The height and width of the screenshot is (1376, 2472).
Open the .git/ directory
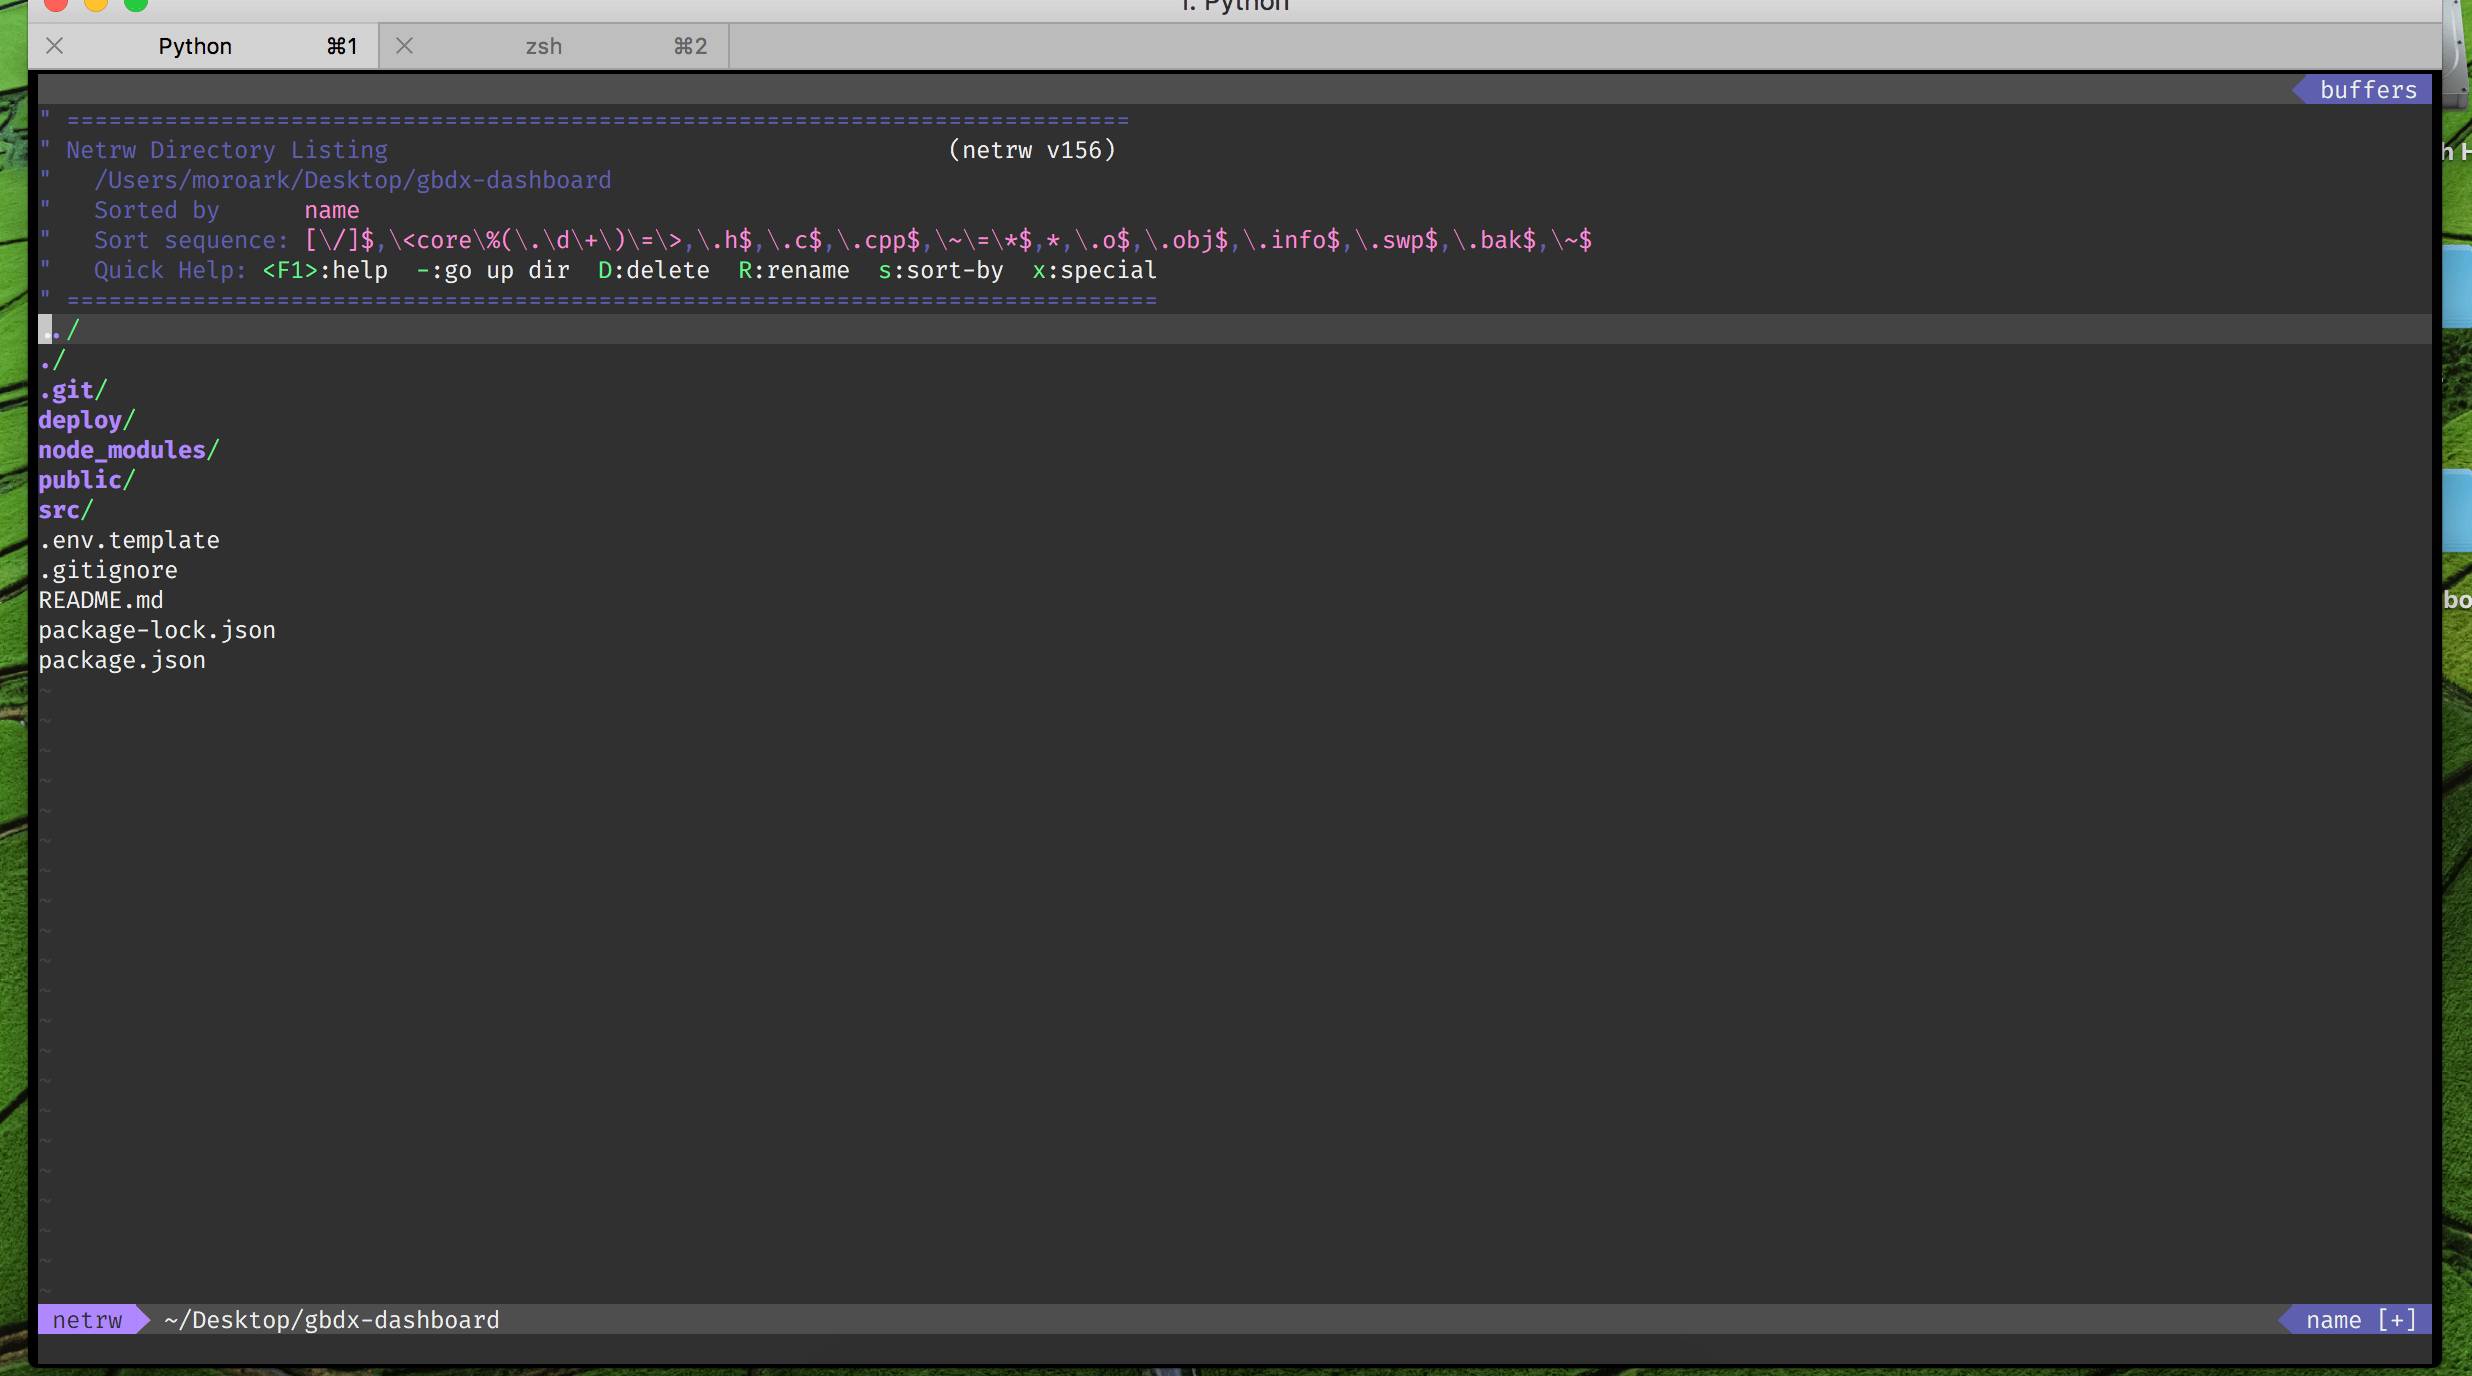coord(72,389)
